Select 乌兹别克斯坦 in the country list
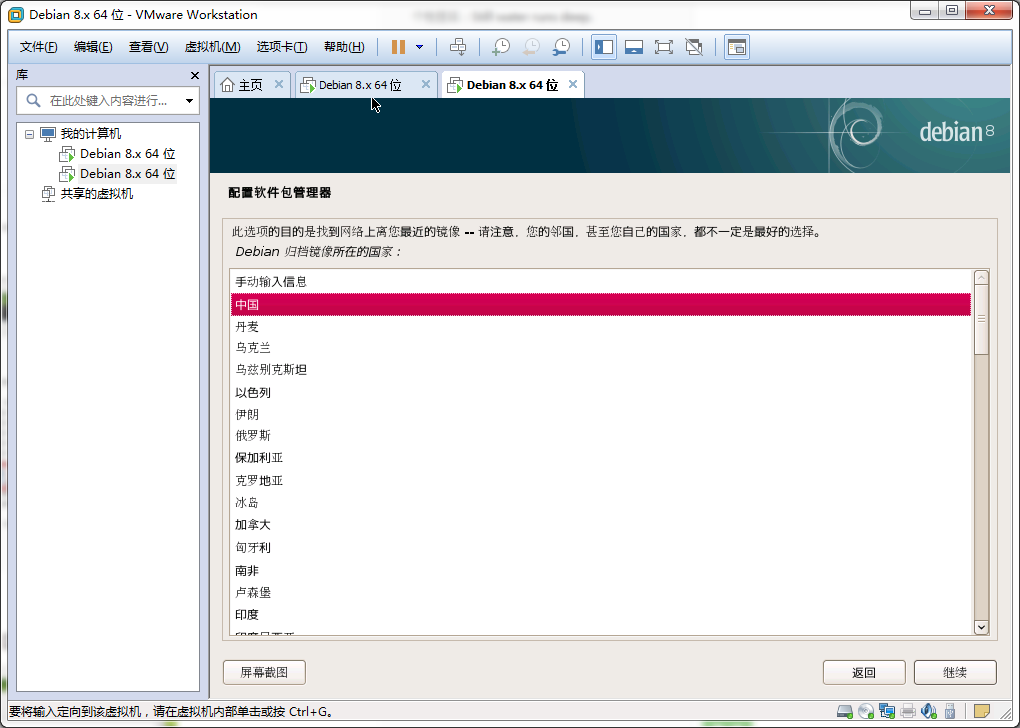Image resolution: width=1020 pixels, height=728 pixels. [x=600, y=370]
